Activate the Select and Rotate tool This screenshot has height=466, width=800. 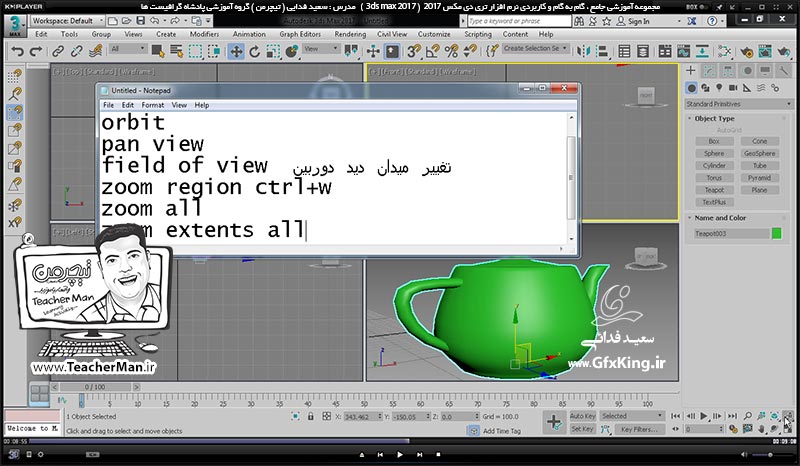255,51
